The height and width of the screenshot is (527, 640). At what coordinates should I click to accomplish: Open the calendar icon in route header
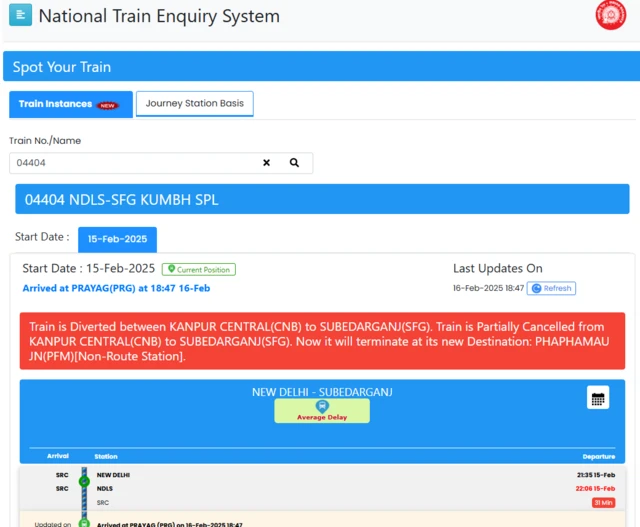(x=598, y=398)
